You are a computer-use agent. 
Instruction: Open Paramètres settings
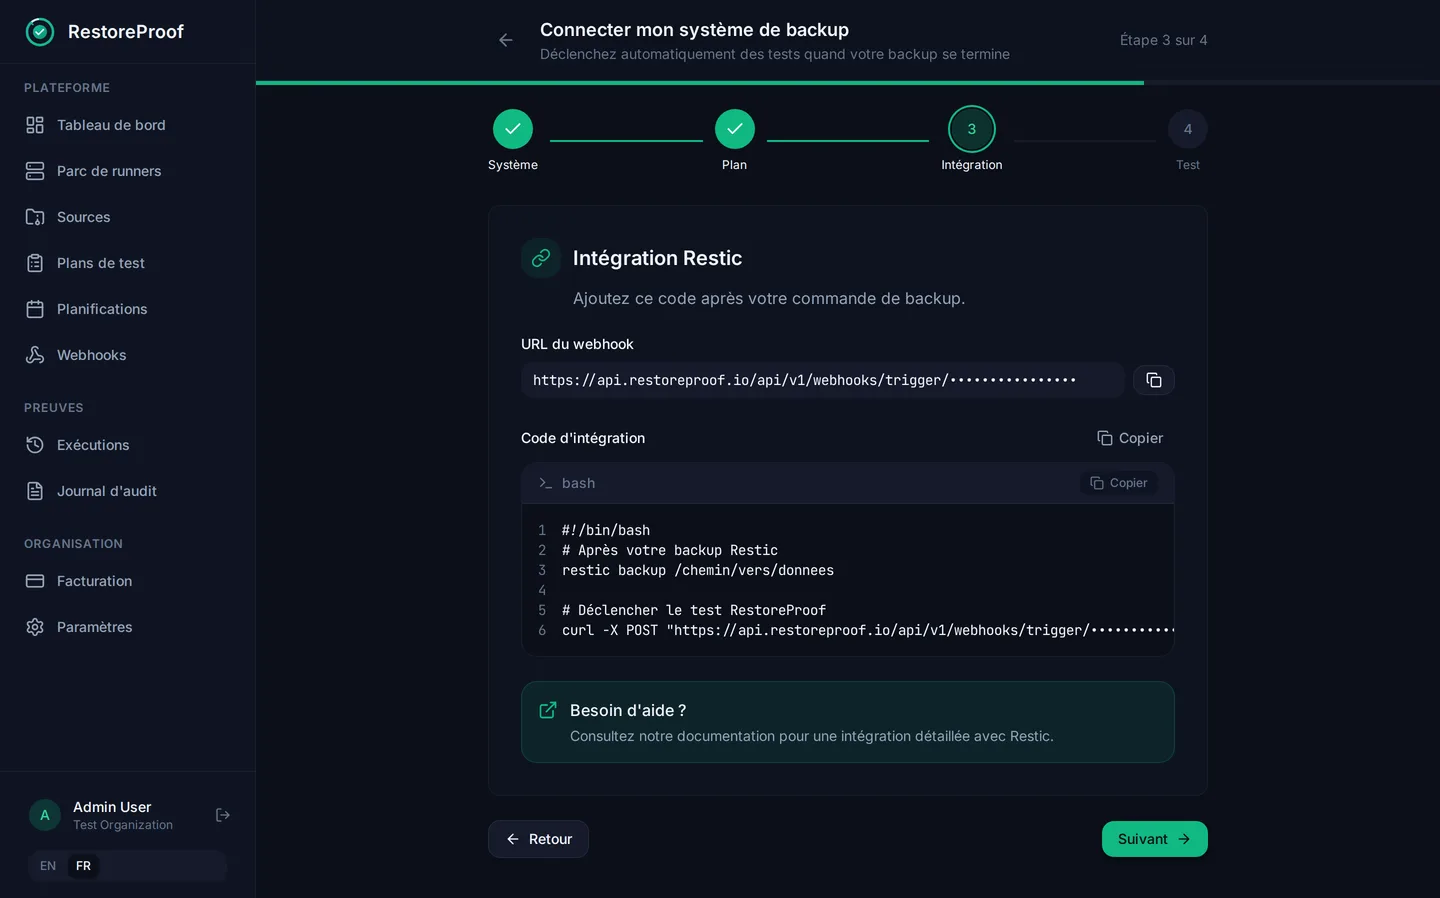click(x=127, y=627)
